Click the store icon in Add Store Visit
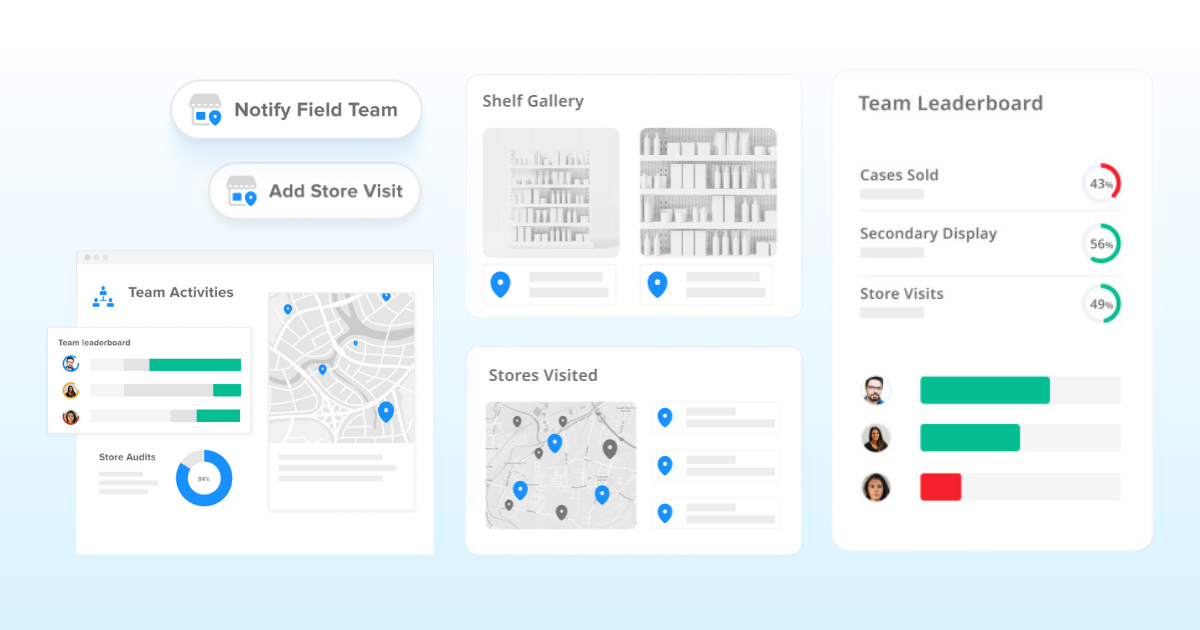 pos(242,190)
